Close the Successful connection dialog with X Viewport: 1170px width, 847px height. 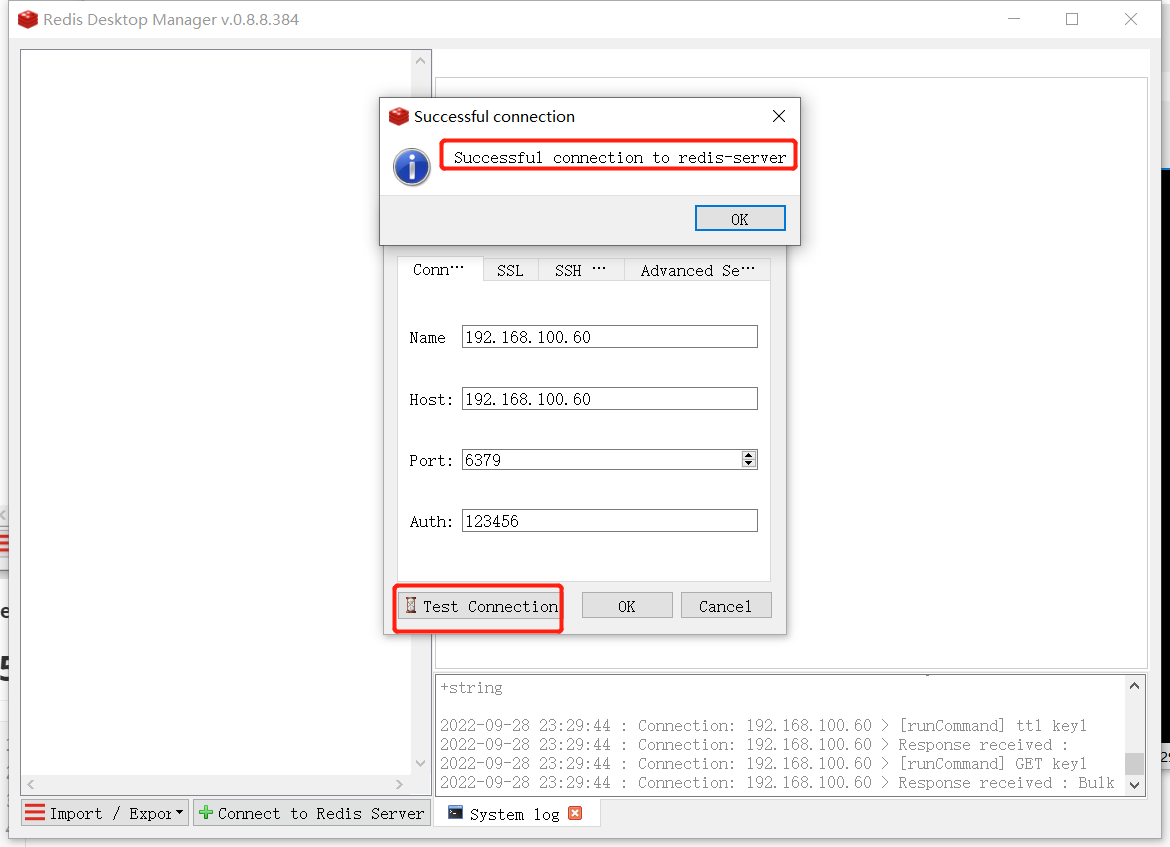779,116
